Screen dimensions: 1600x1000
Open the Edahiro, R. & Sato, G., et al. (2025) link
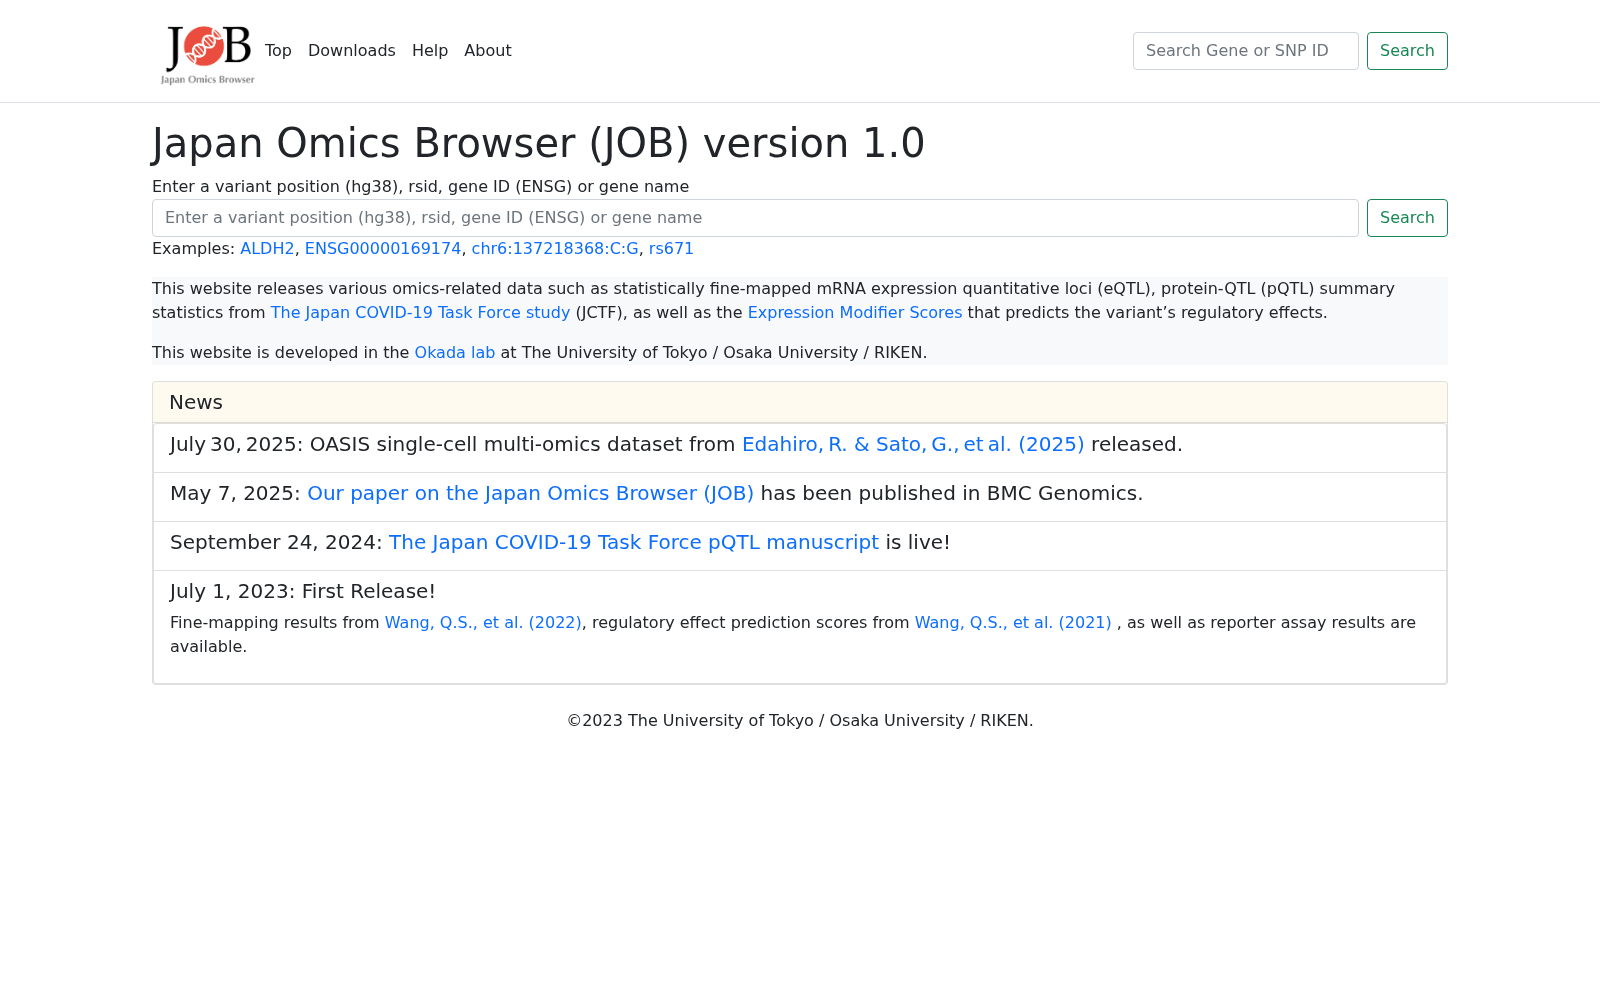click(x=913, y=444)
